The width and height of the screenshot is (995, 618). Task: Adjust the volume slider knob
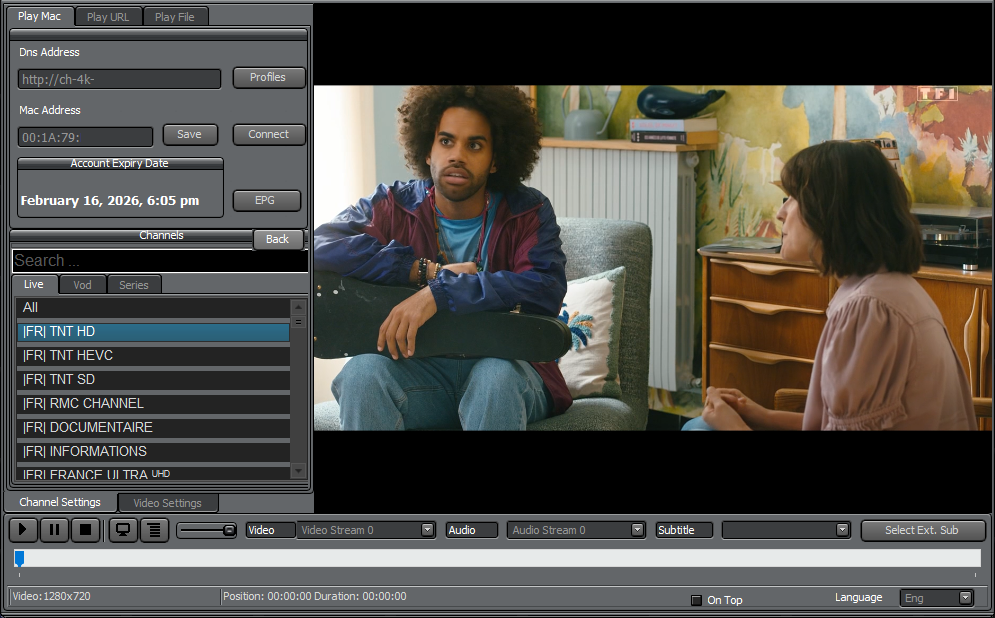(229, 530)
